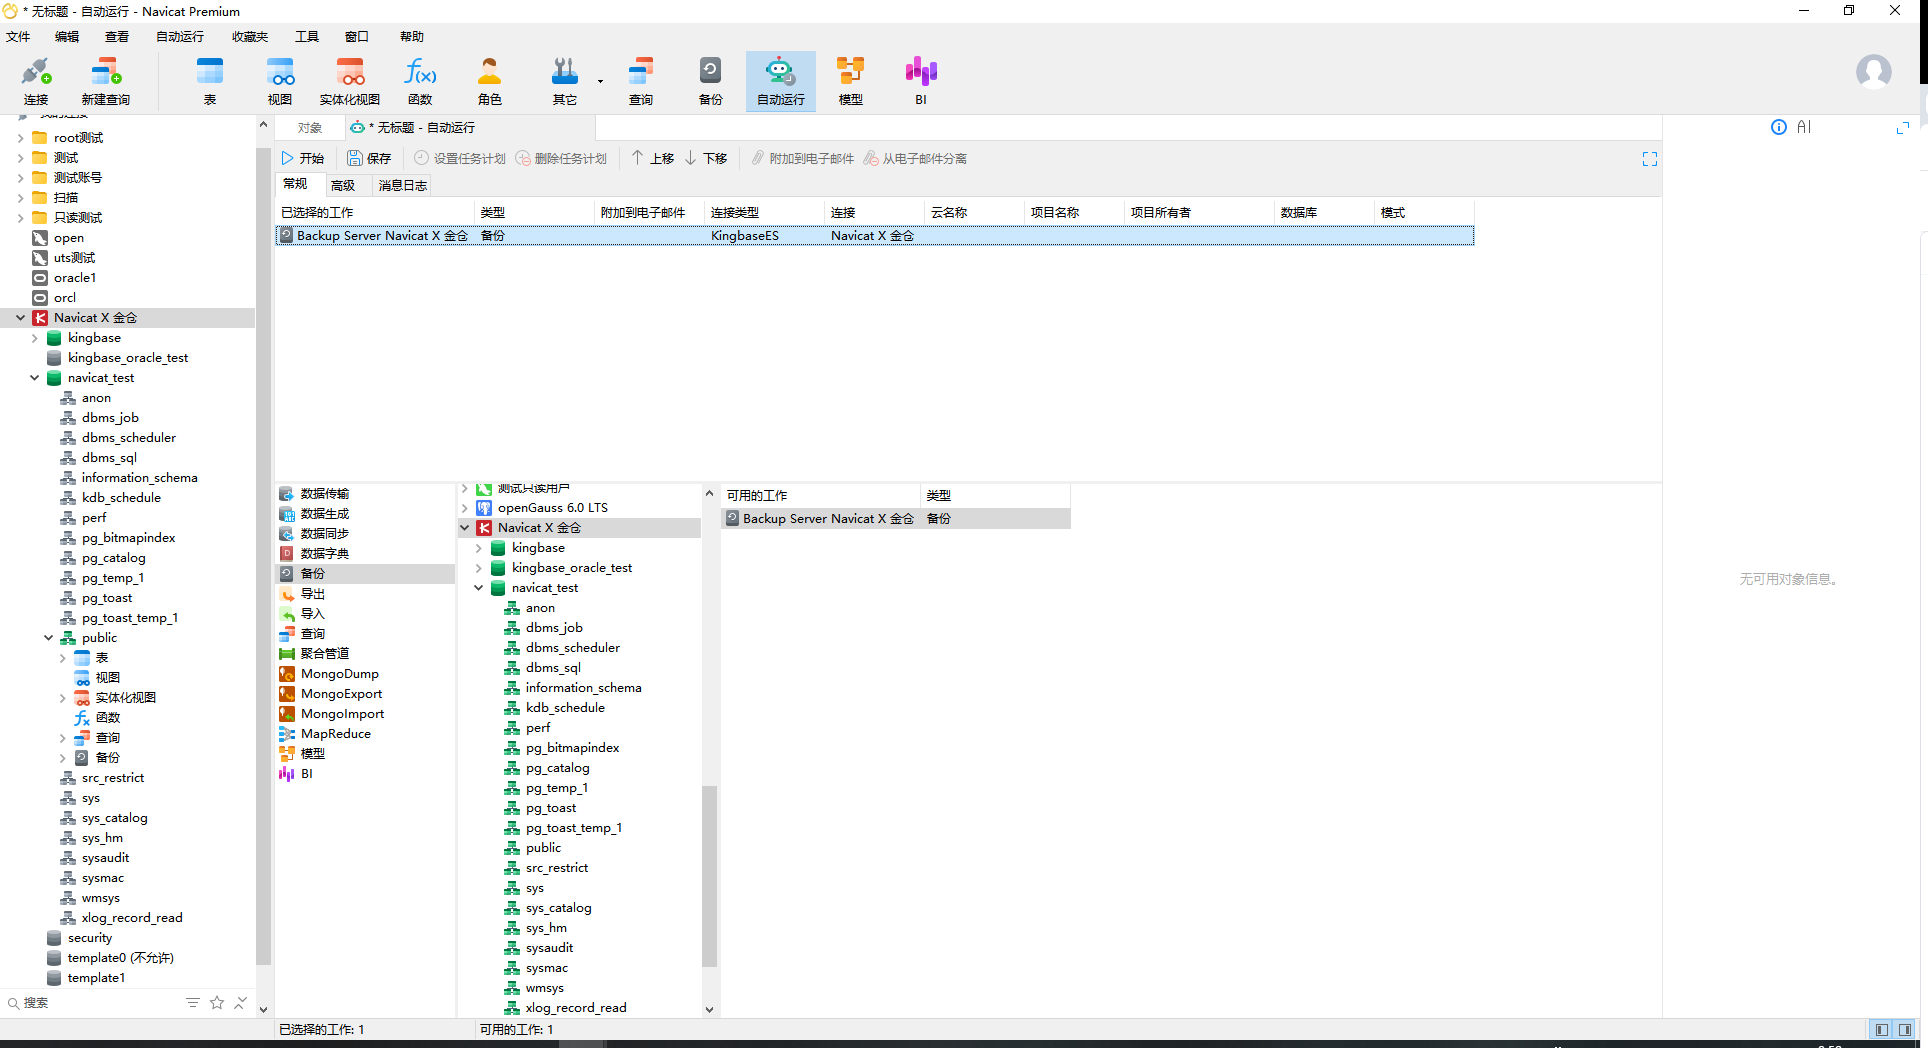Click the star favorites icon beside search

point(217,1003)
